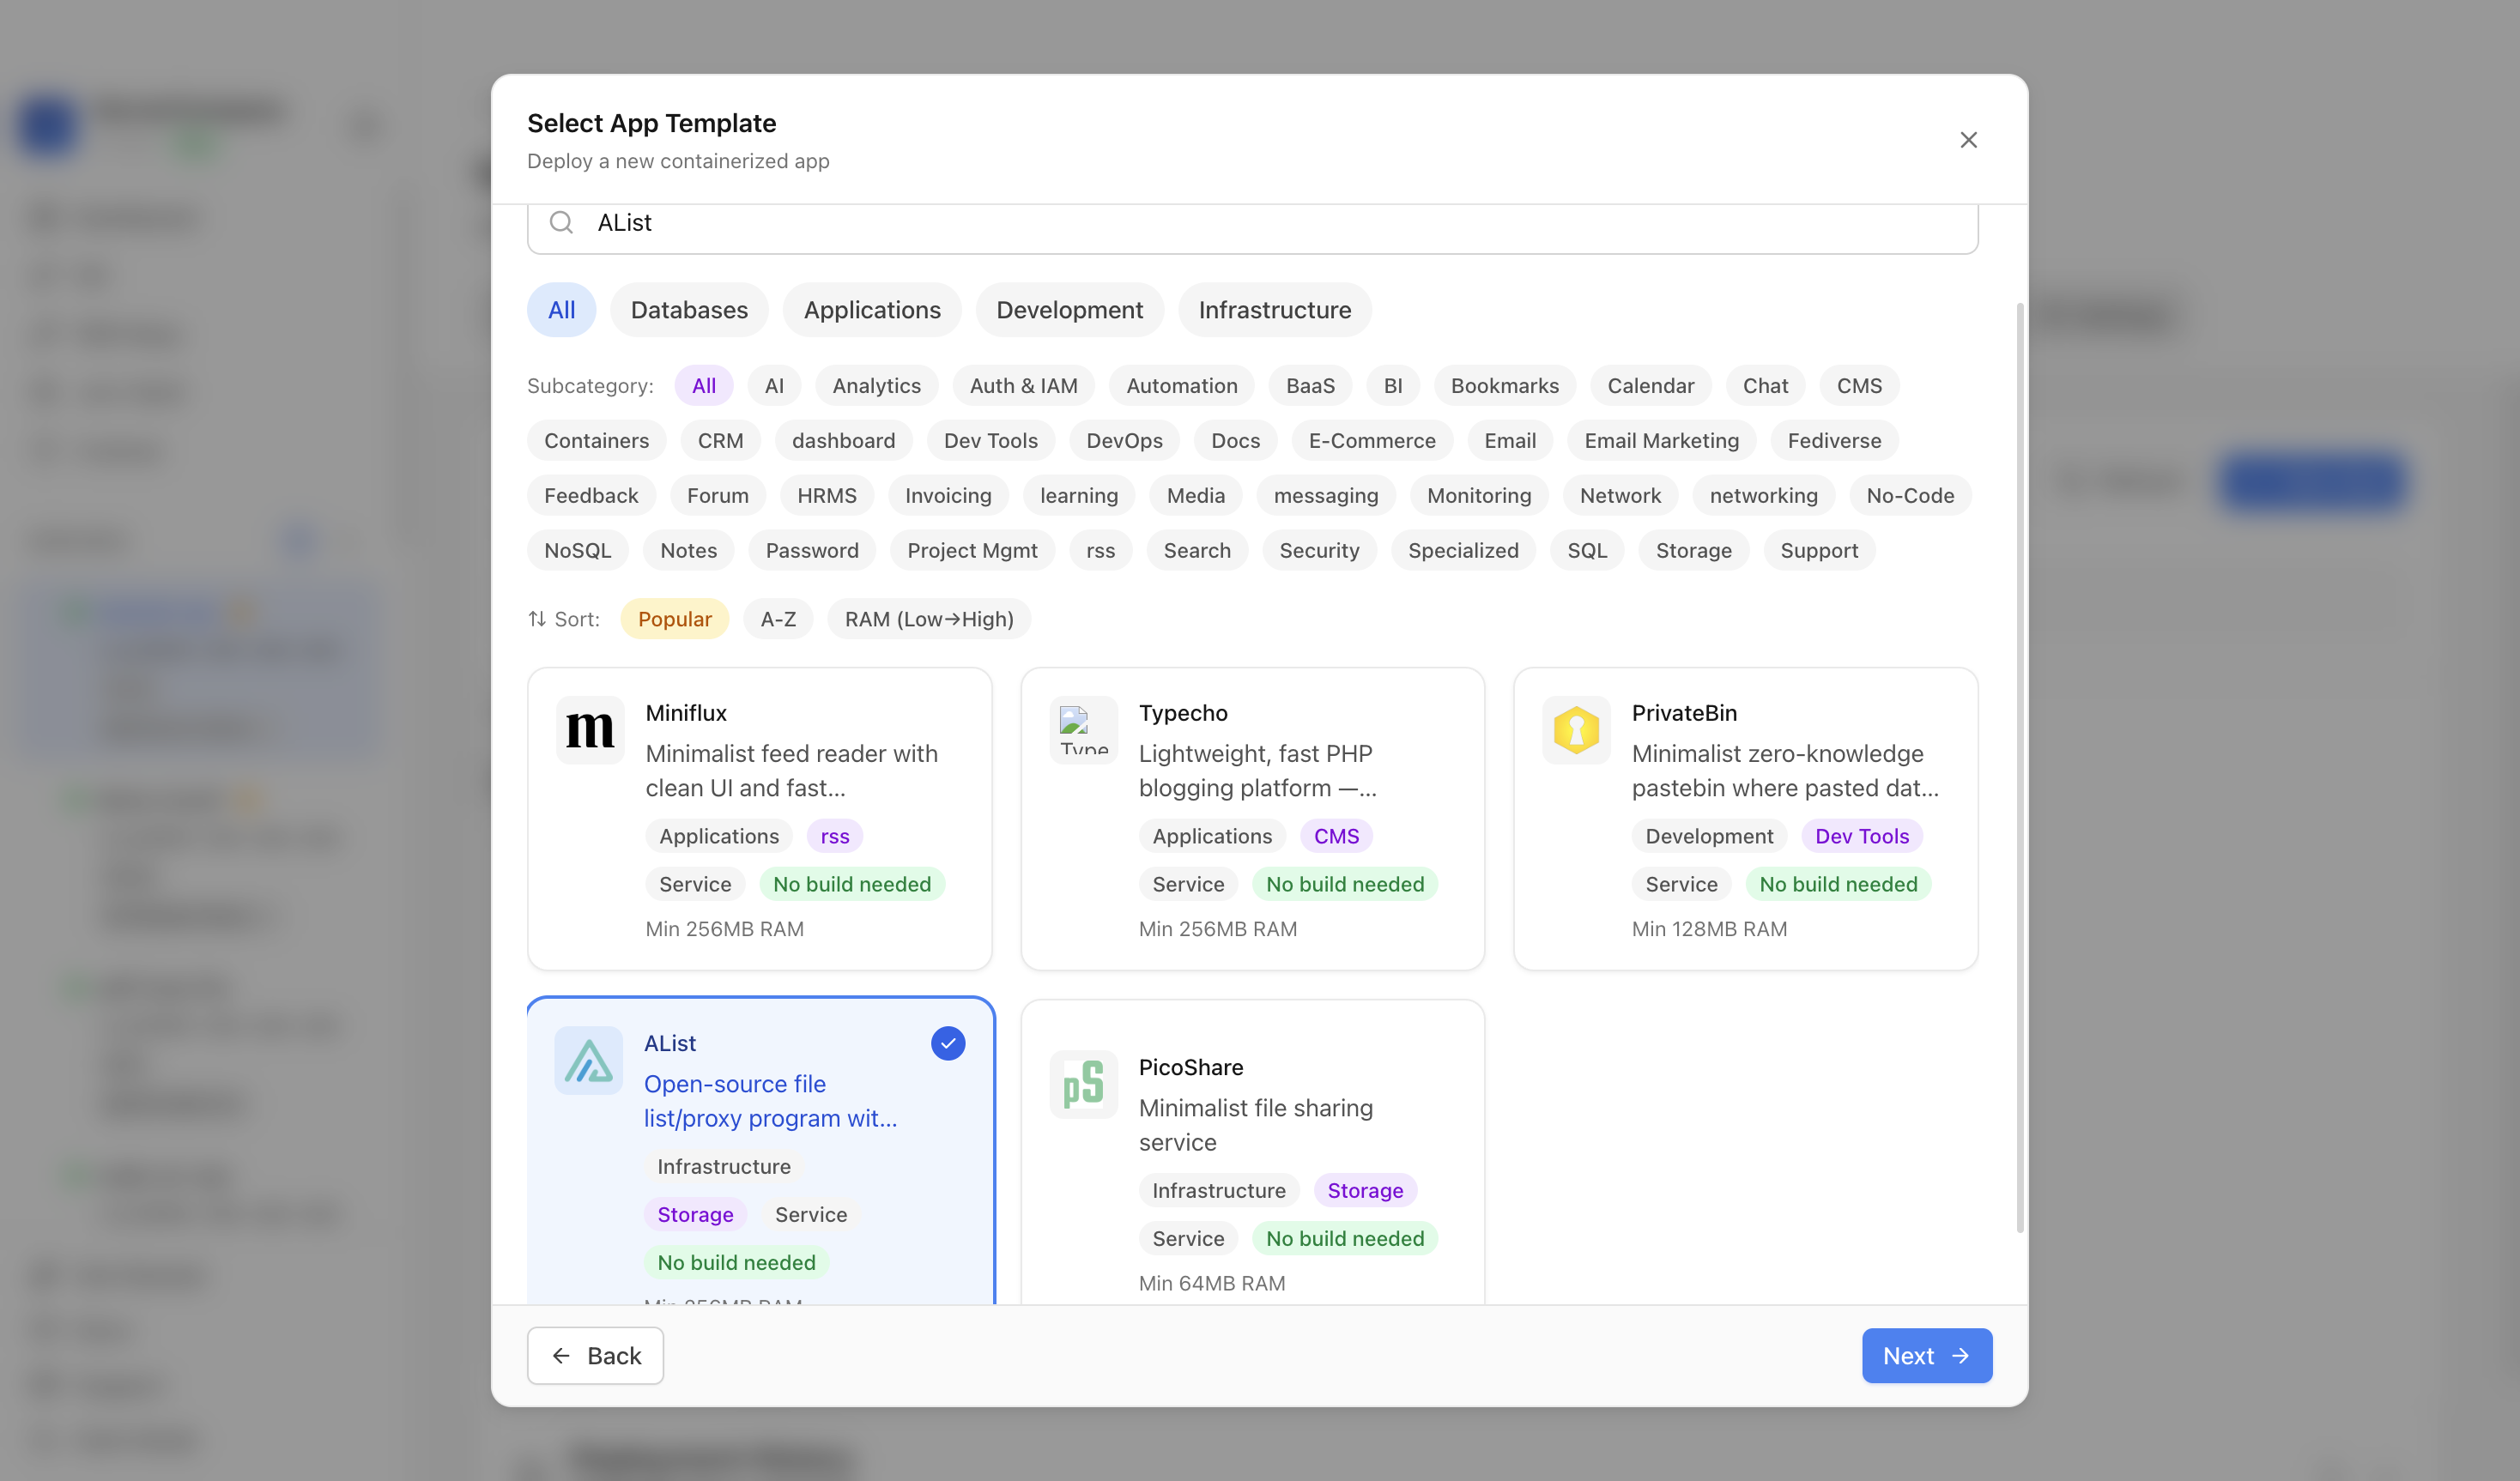Click the Dev Tools tag on PrivateBin card

point(1862,836)
